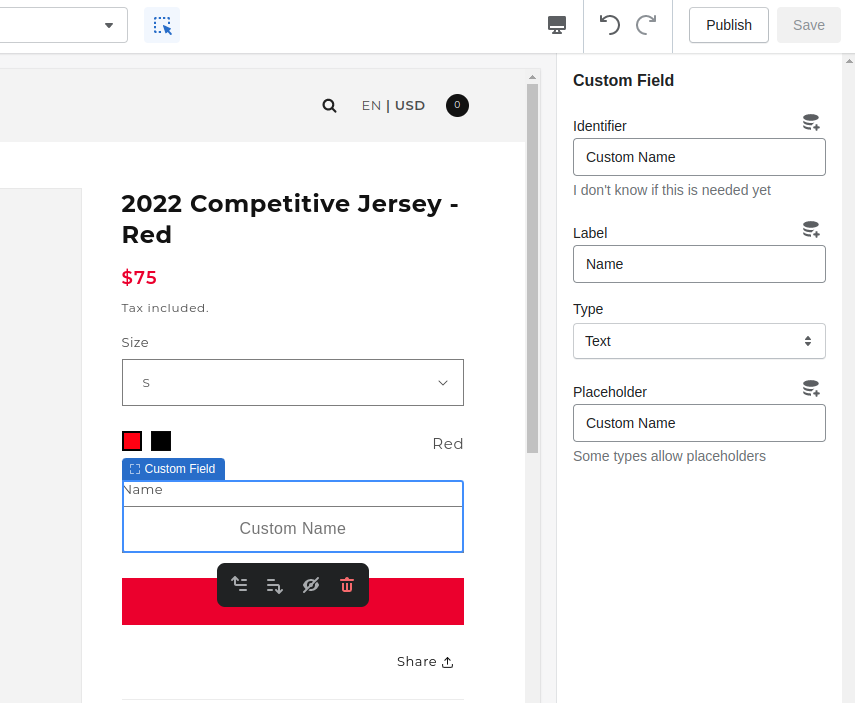855x703 pixels.
Task: Select the black color swatch variant
Action: pos(161,441)
